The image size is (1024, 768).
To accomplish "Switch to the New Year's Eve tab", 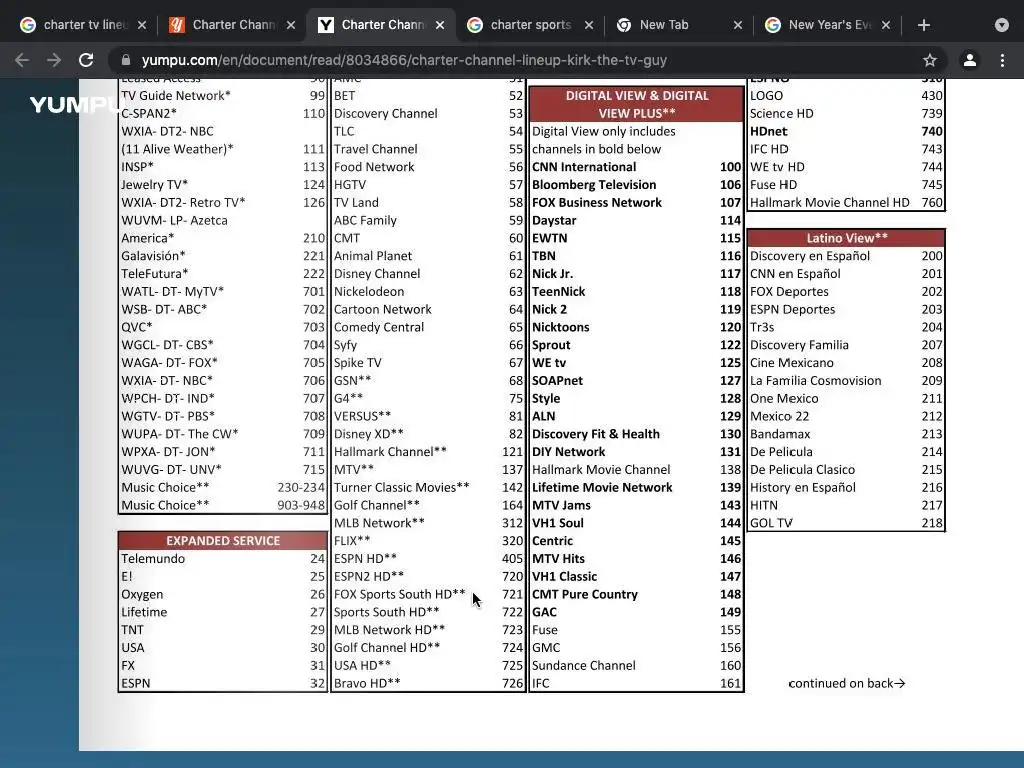I will pos(827,25).
